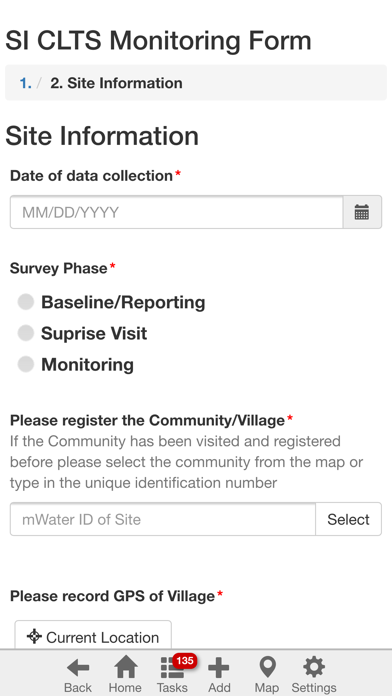Click Select button for community site
This screenshot has width=392, height=696.
pyautogui.click(x=348, y=519)
